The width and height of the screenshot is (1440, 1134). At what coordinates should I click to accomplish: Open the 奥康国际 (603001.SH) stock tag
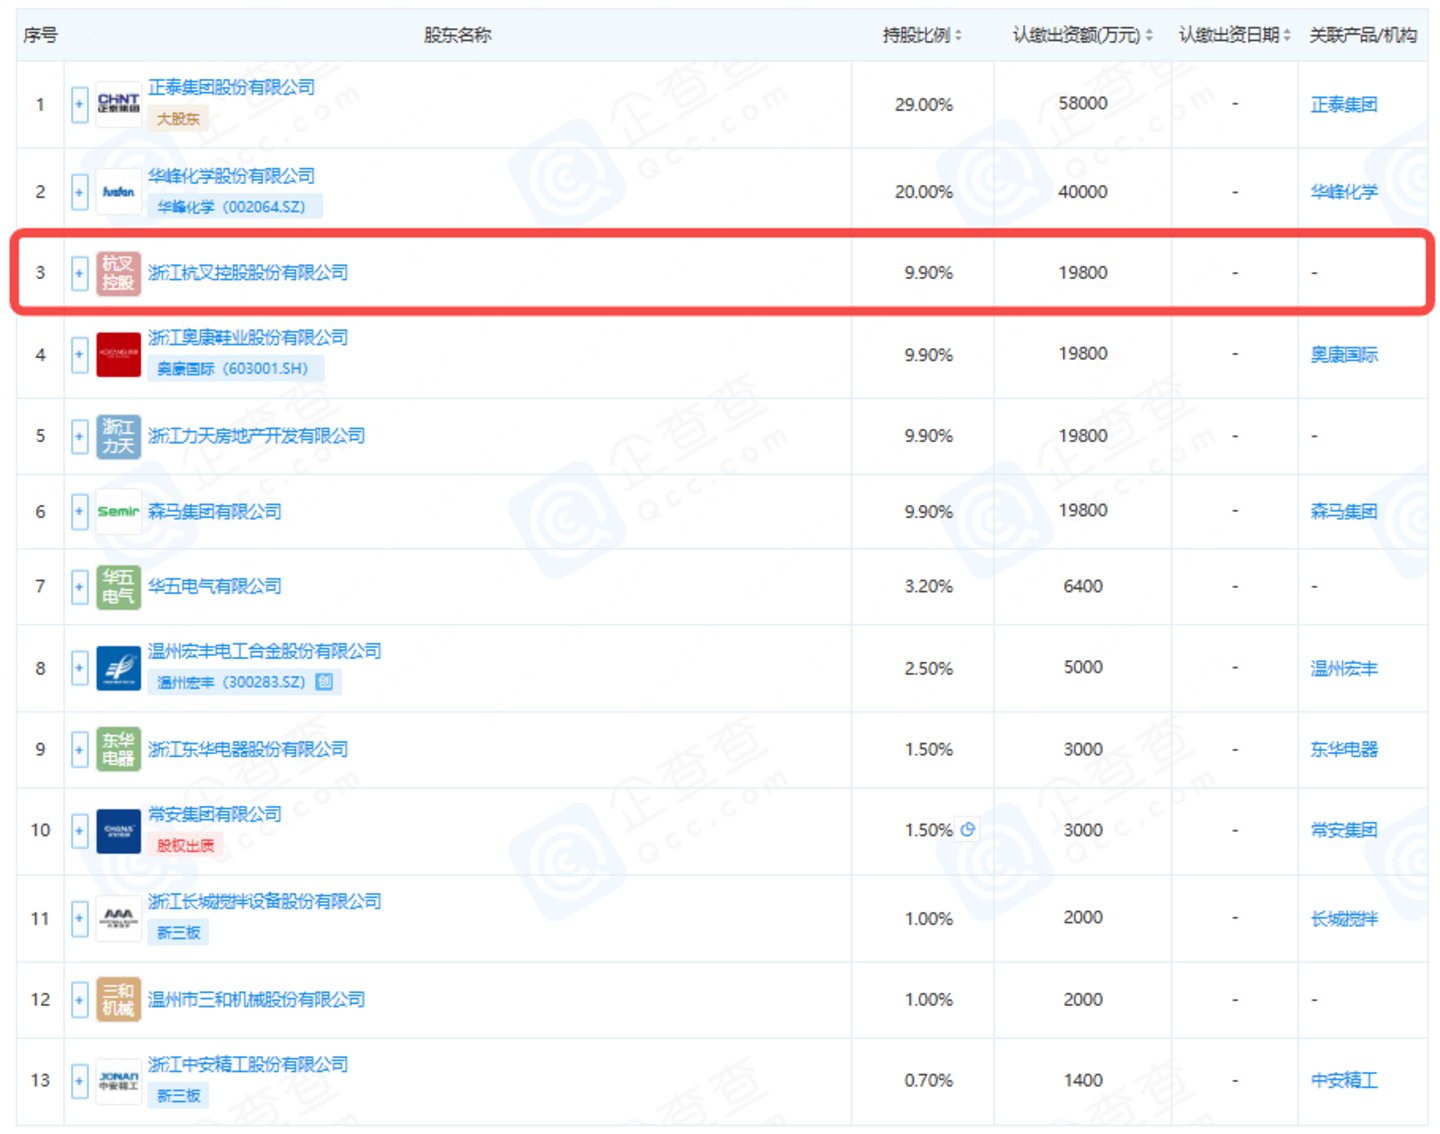[236, 369]
